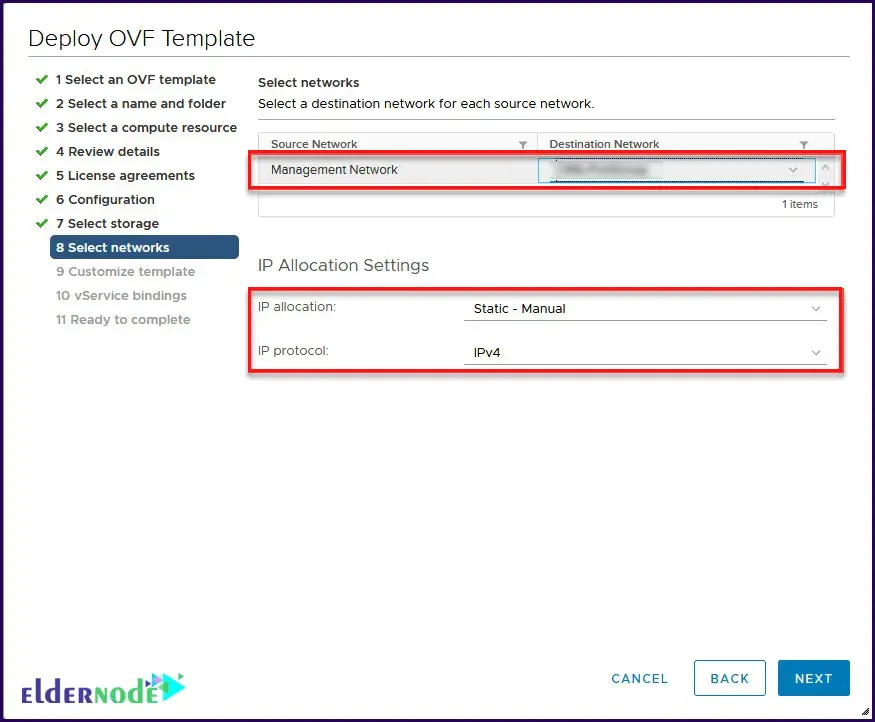
Task: Click green checkmark beside License agreements step
Action: click(42, 175)
